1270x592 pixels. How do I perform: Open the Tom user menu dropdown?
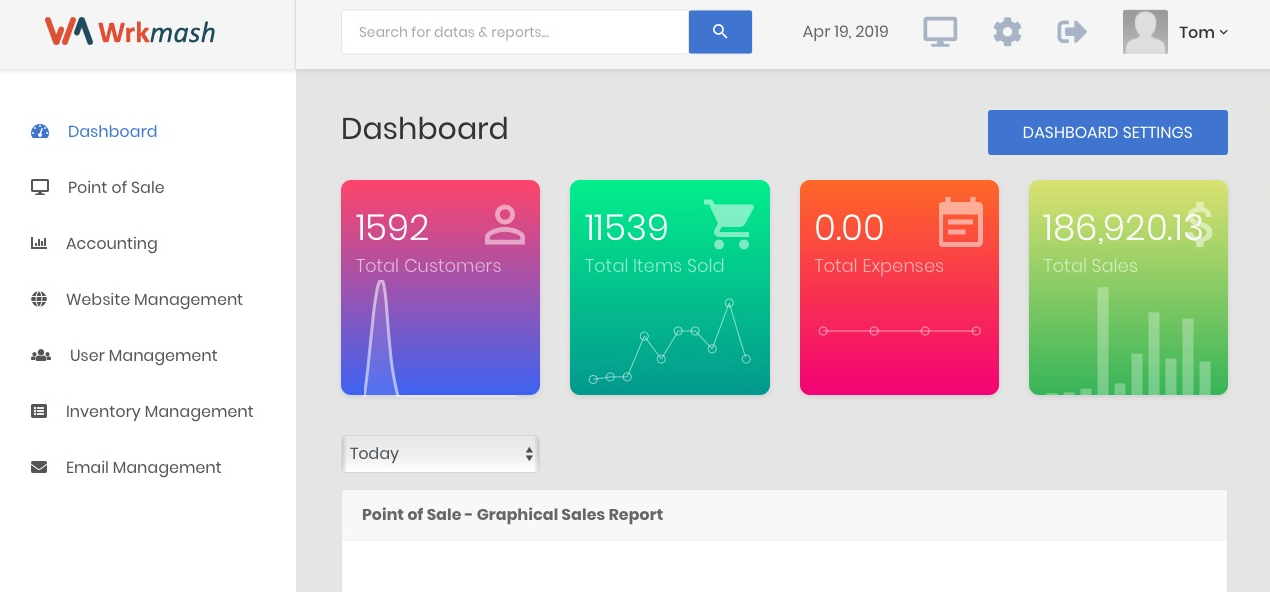1203,32
